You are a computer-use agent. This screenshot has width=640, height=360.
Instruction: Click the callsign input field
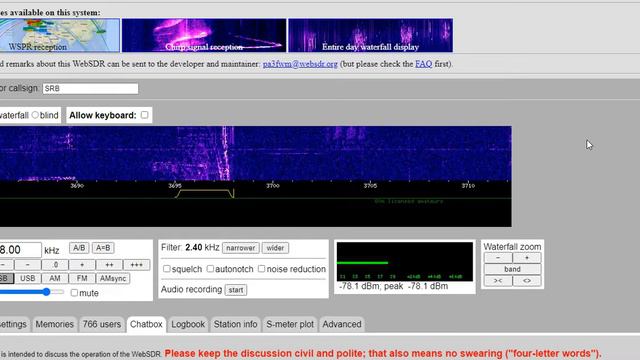91,89
